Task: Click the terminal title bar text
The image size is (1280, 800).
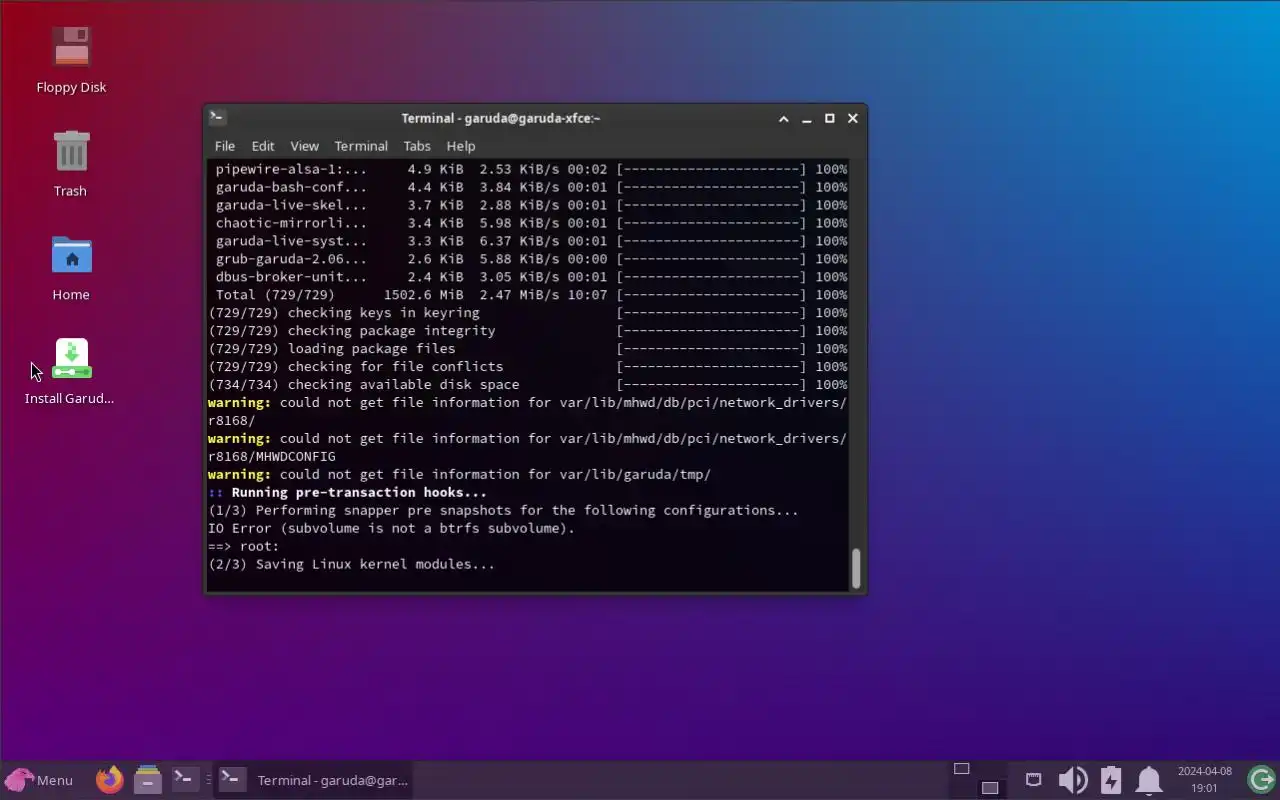Action: coord(501,118)
